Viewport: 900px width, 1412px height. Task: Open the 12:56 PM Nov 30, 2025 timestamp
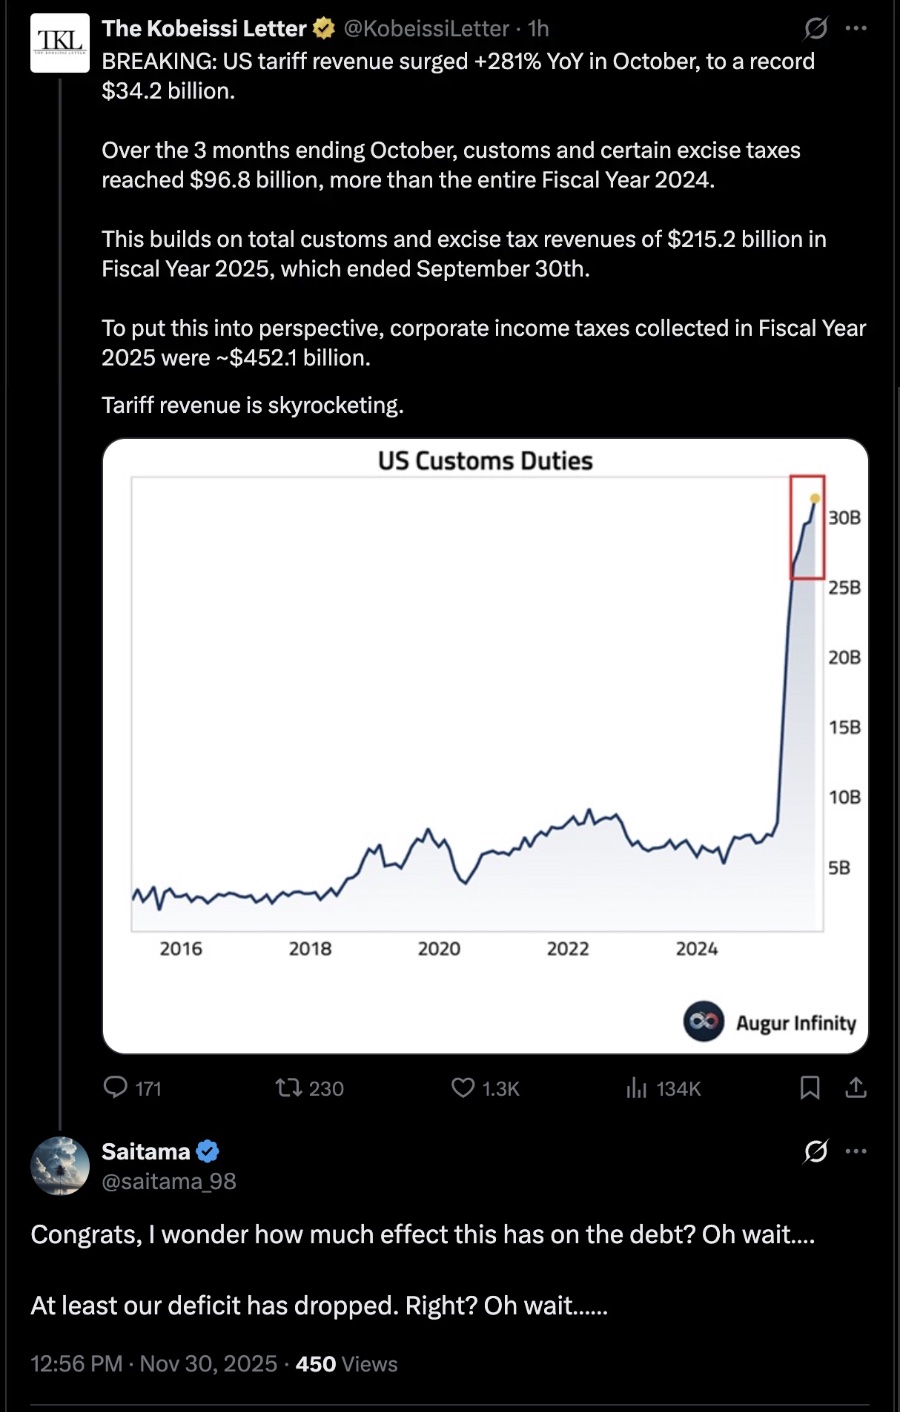click(154, 1364)
